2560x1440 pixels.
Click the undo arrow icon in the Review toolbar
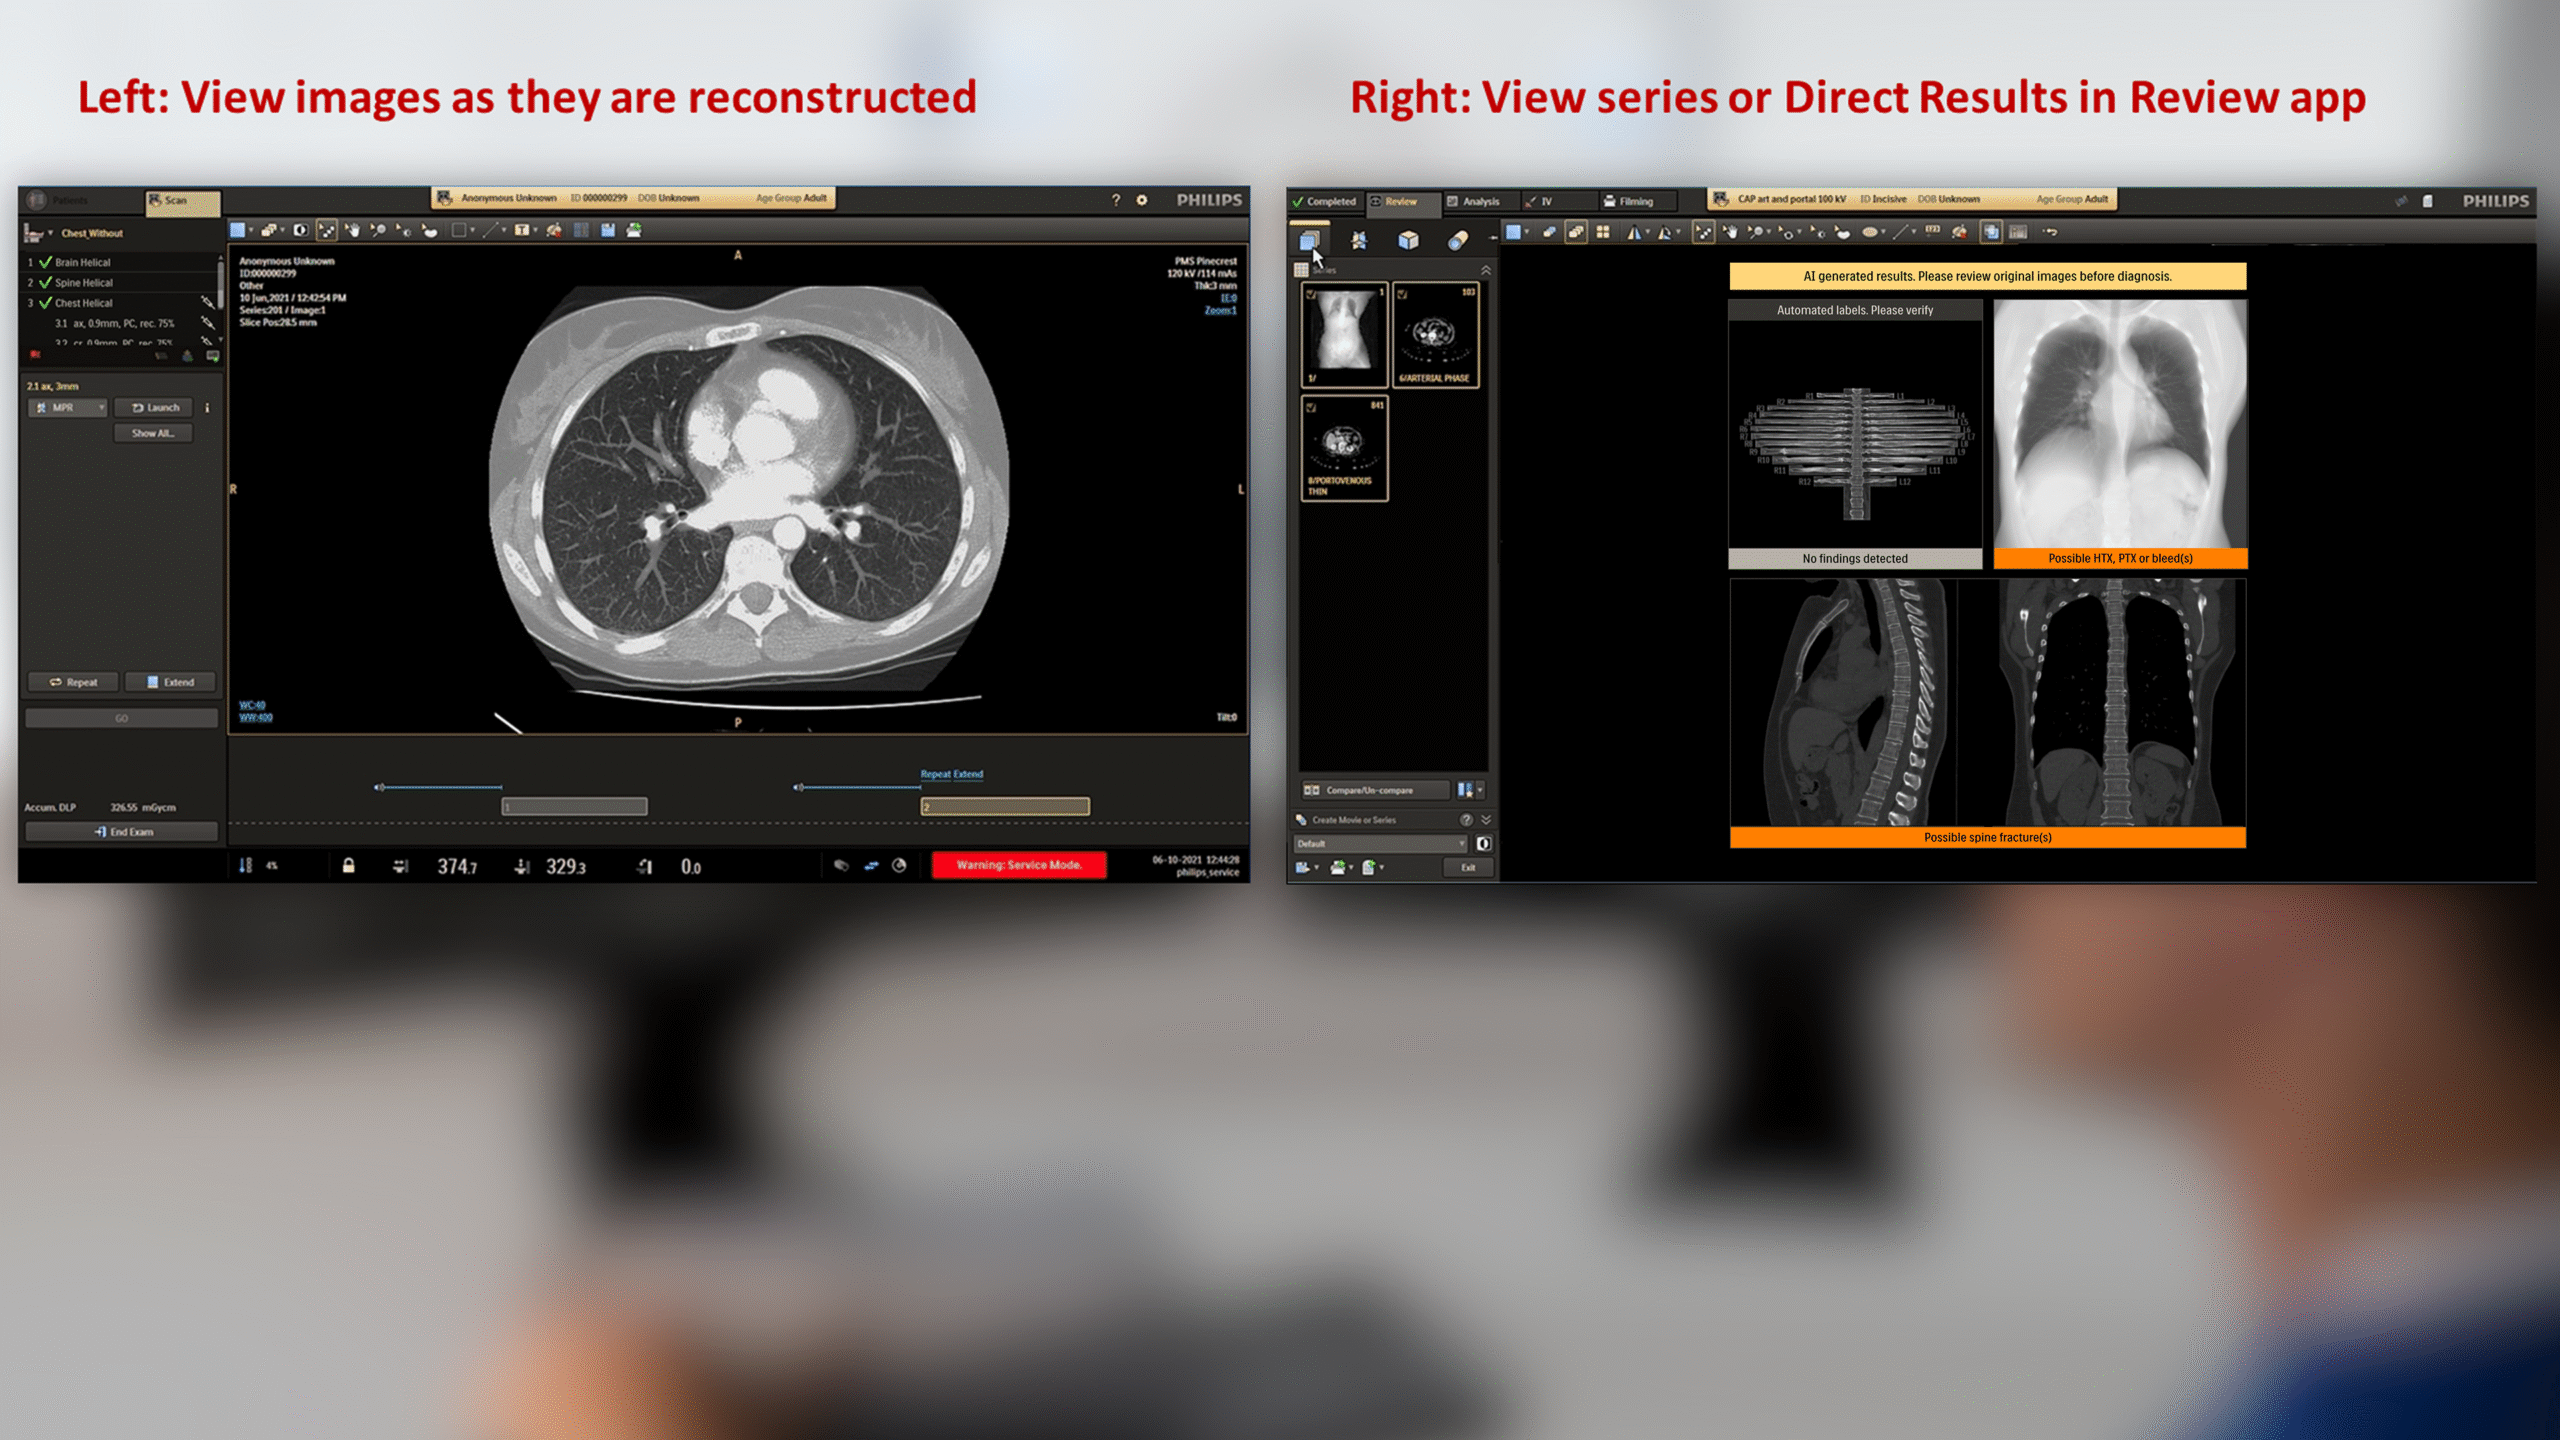(x=2050, y=232)
